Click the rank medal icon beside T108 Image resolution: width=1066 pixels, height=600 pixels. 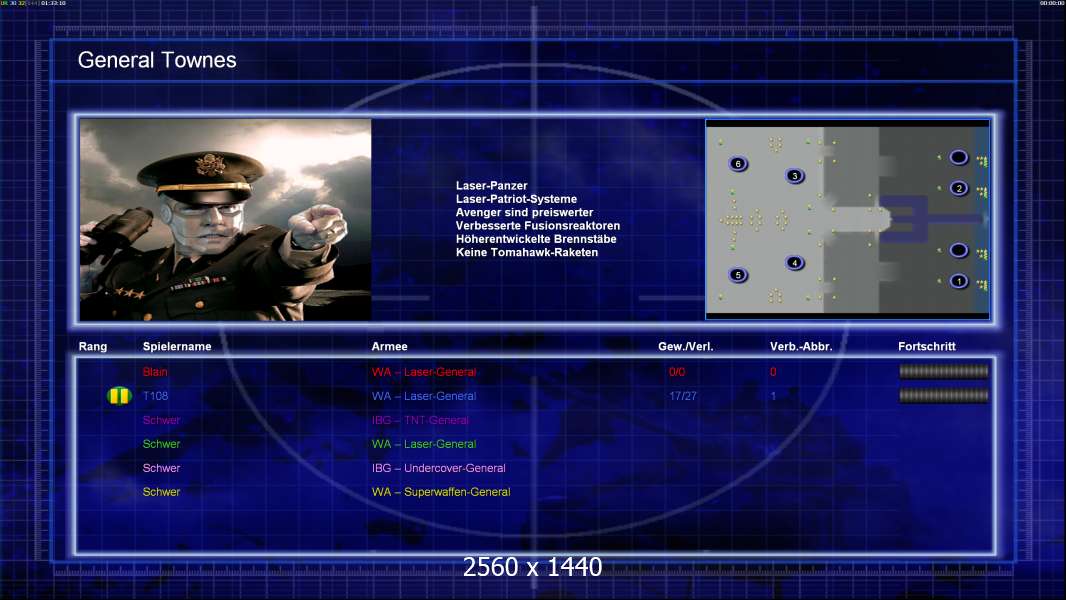coord(119,395)
